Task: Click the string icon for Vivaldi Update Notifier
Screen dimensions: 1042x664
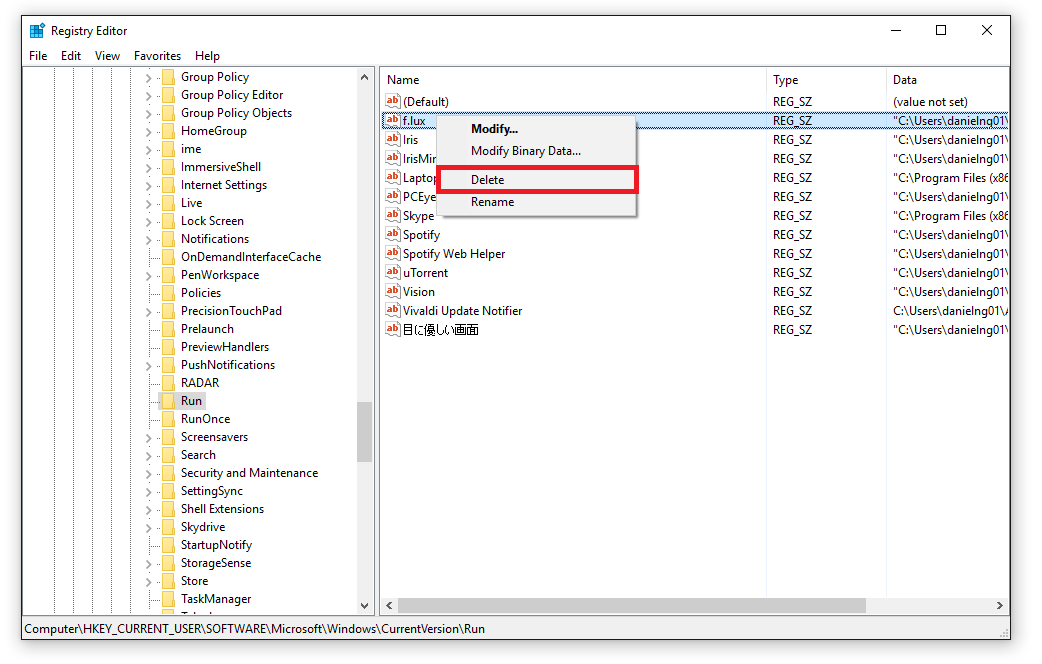Action: (393, 310)
